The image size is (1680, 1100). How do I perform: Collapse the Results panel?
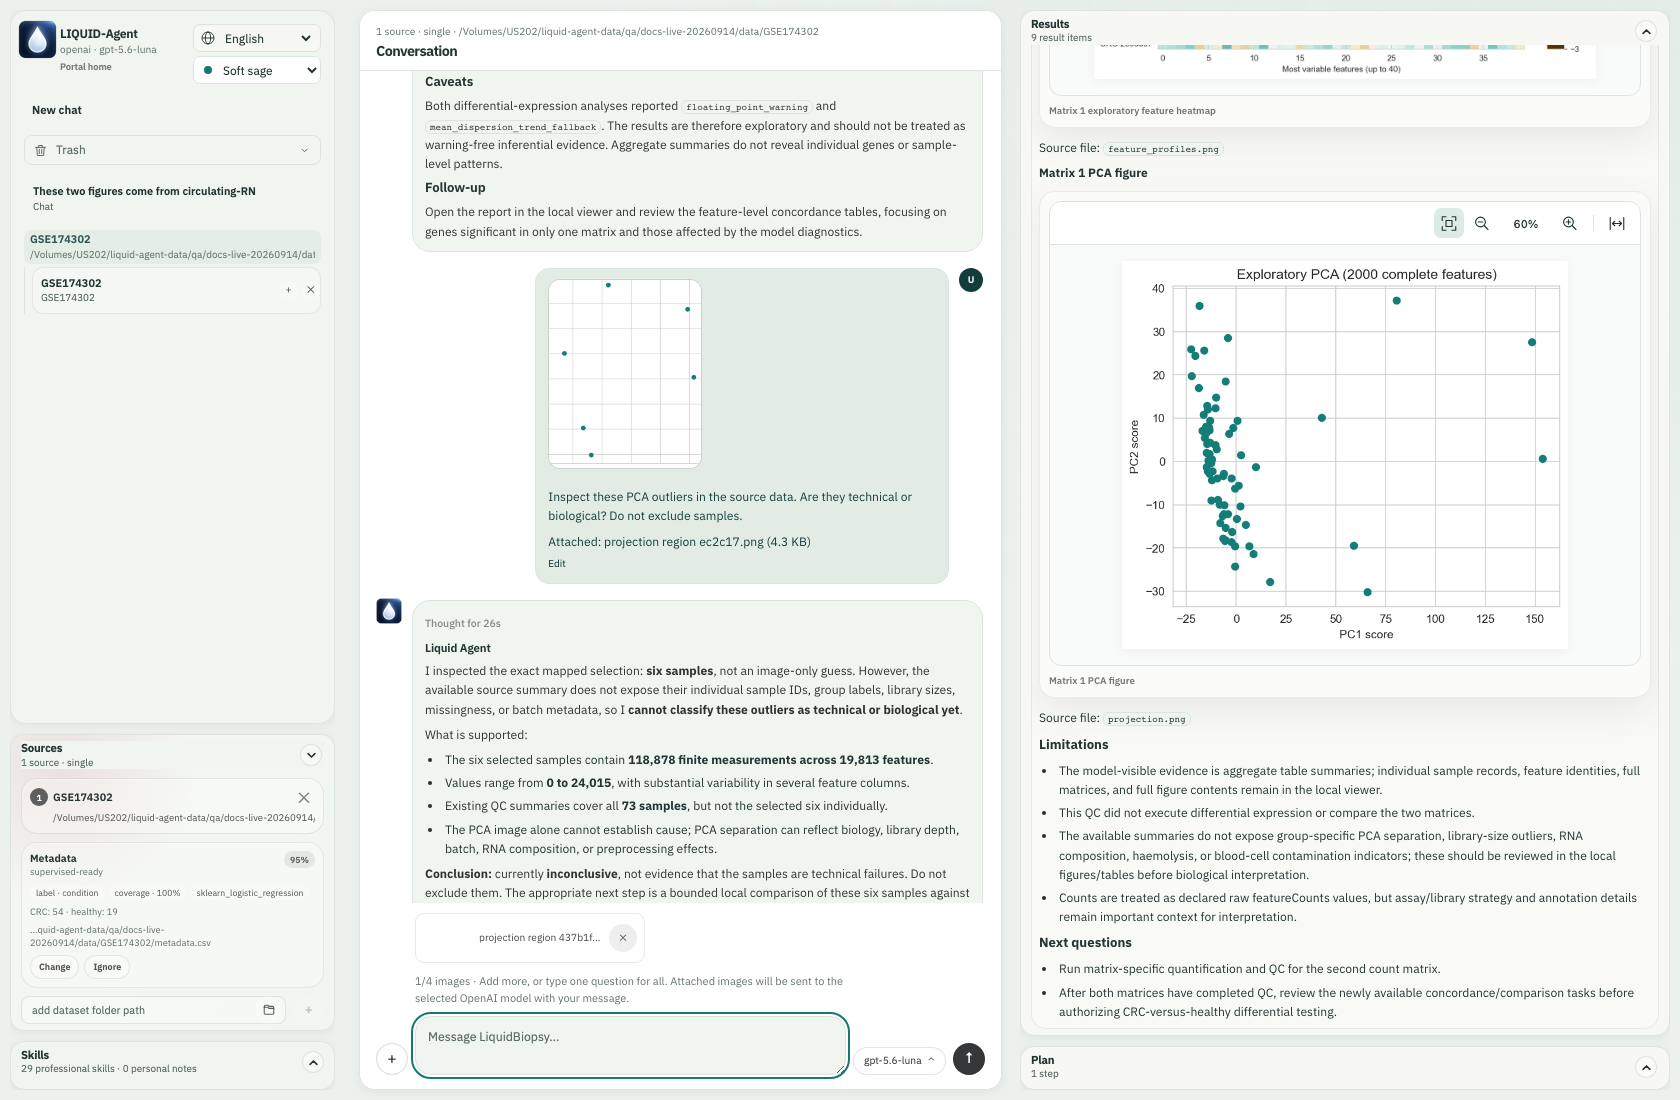click(x=1646, y=31)
